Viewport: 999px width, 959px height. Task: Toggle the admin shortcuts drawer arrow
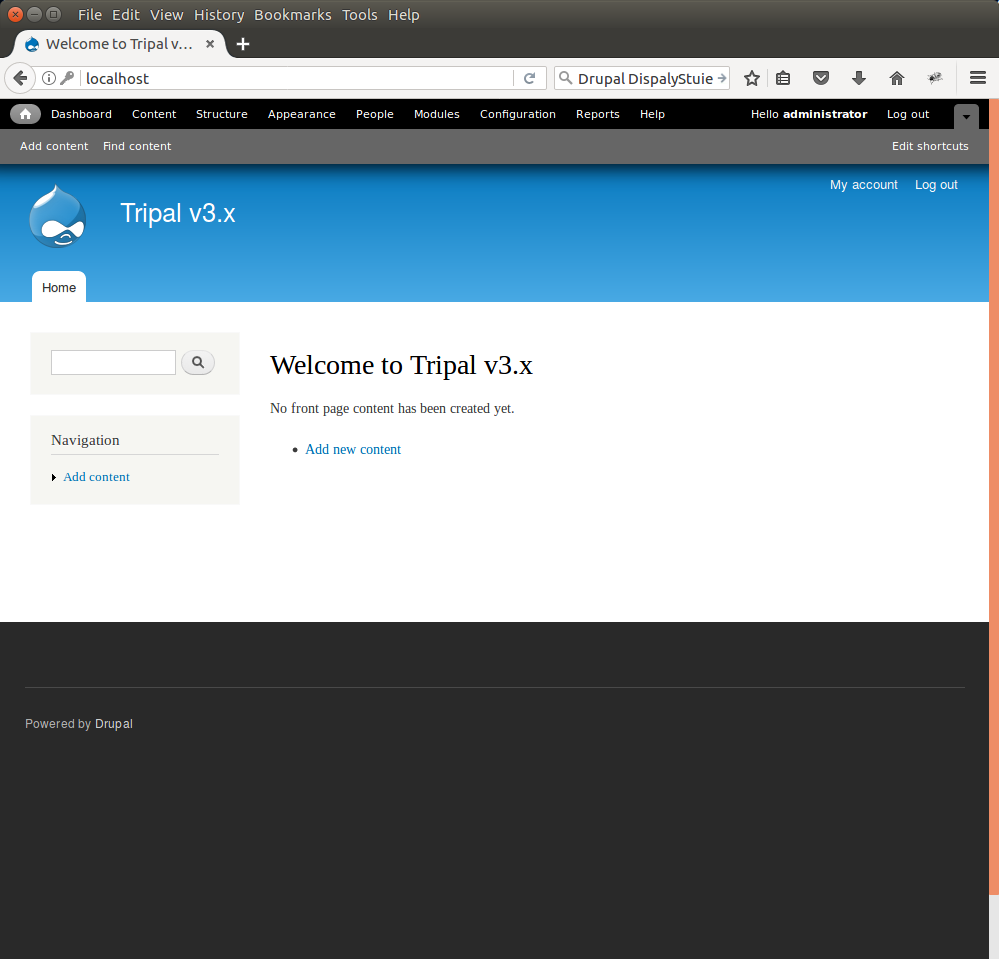966,116
